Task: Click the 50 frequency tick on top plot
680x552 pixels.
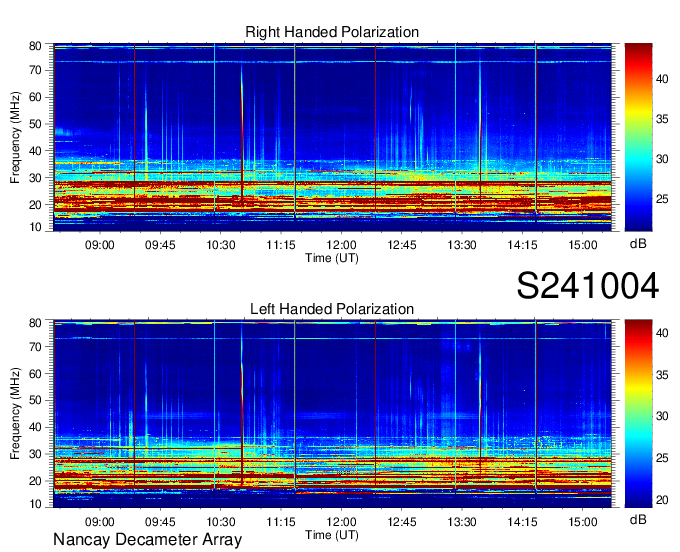Action: click(35, 124)
